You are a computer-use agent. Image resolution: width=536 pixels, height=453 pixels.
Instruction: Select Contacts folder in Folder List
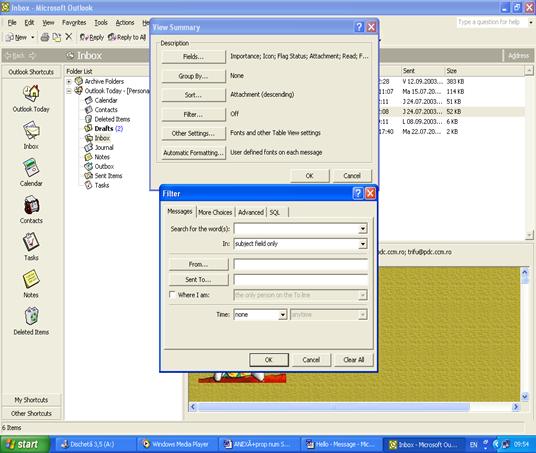[x=106, y=110]
